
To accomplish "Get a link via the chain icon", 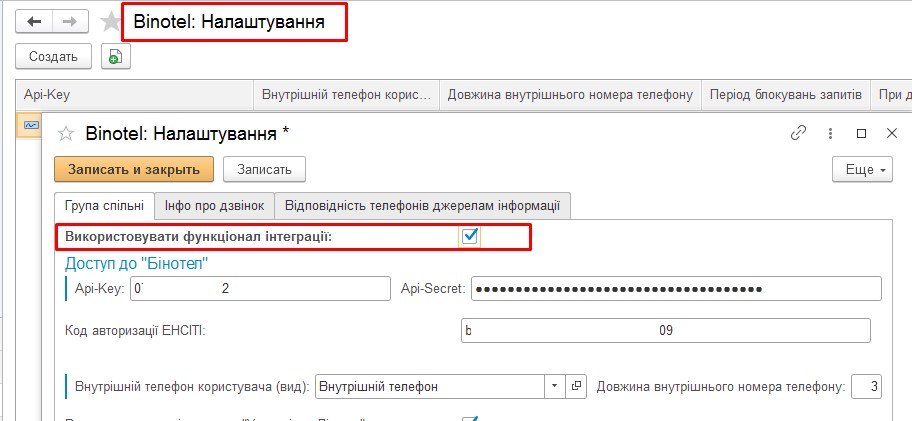I will [x=798, y=133].
